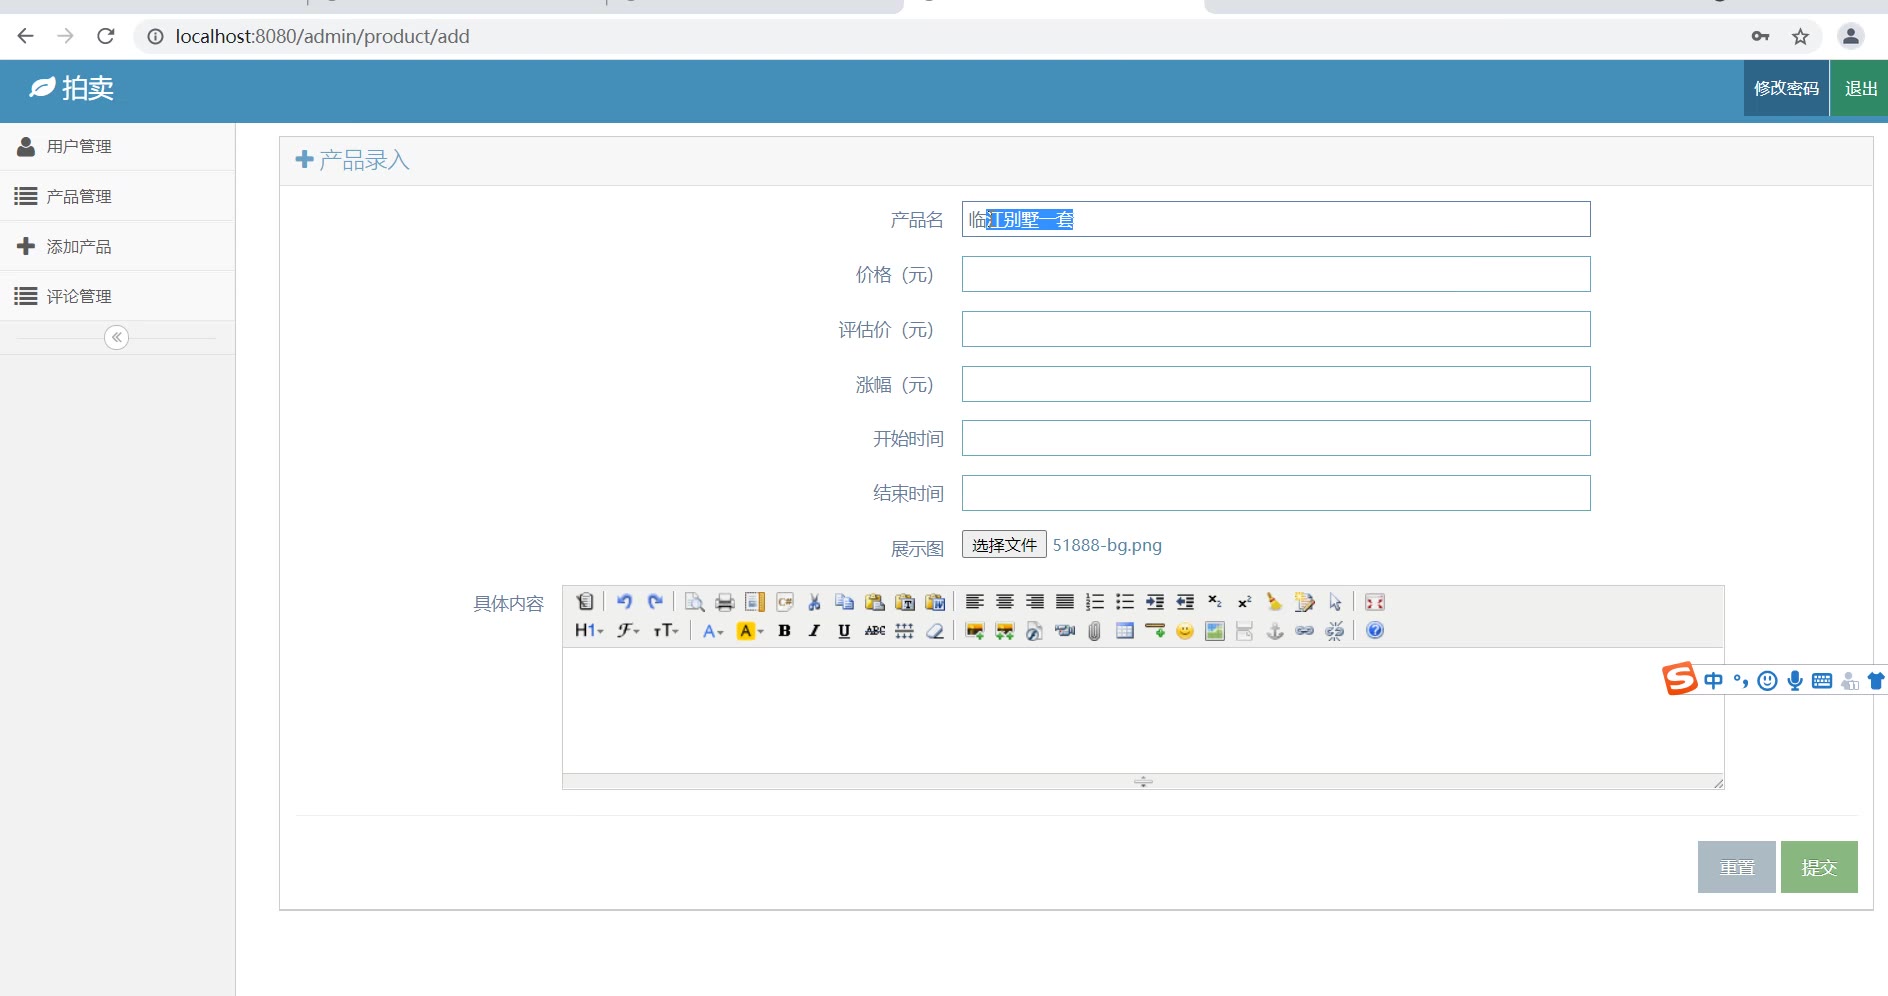This screenshot has width=1888, height=996.
Task: Click 选择文件 to choose an image
Action: (x=1004, y=545)
